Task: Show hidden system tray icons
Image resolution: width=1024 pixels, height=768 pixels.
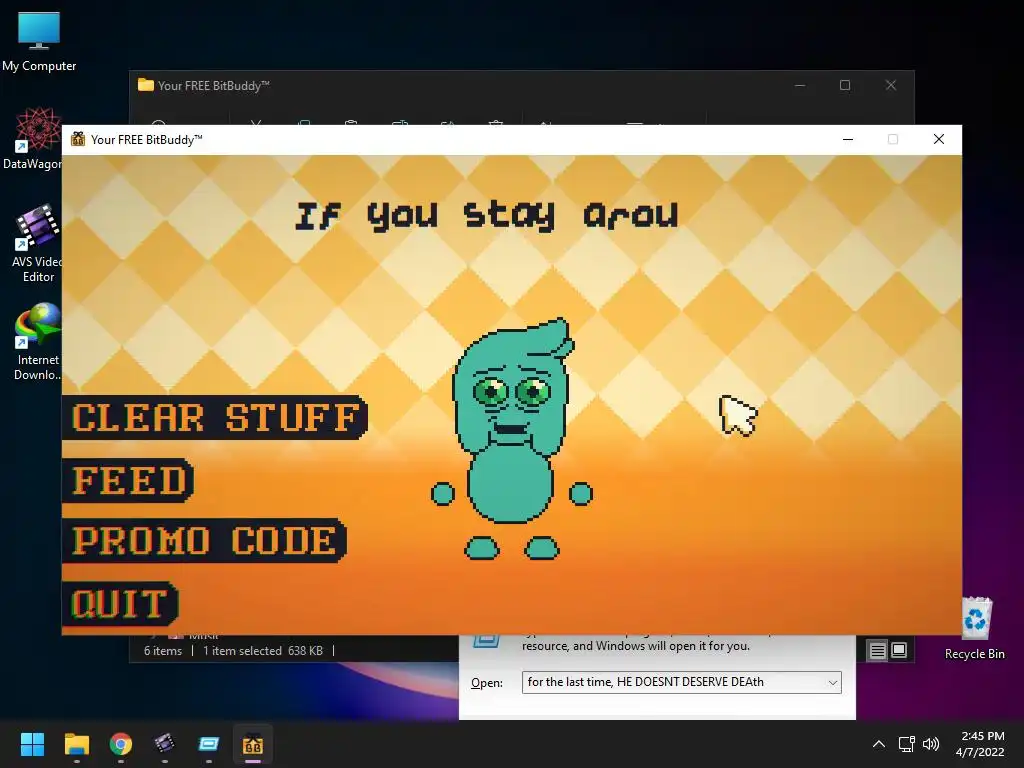Action: click(879, 744)
